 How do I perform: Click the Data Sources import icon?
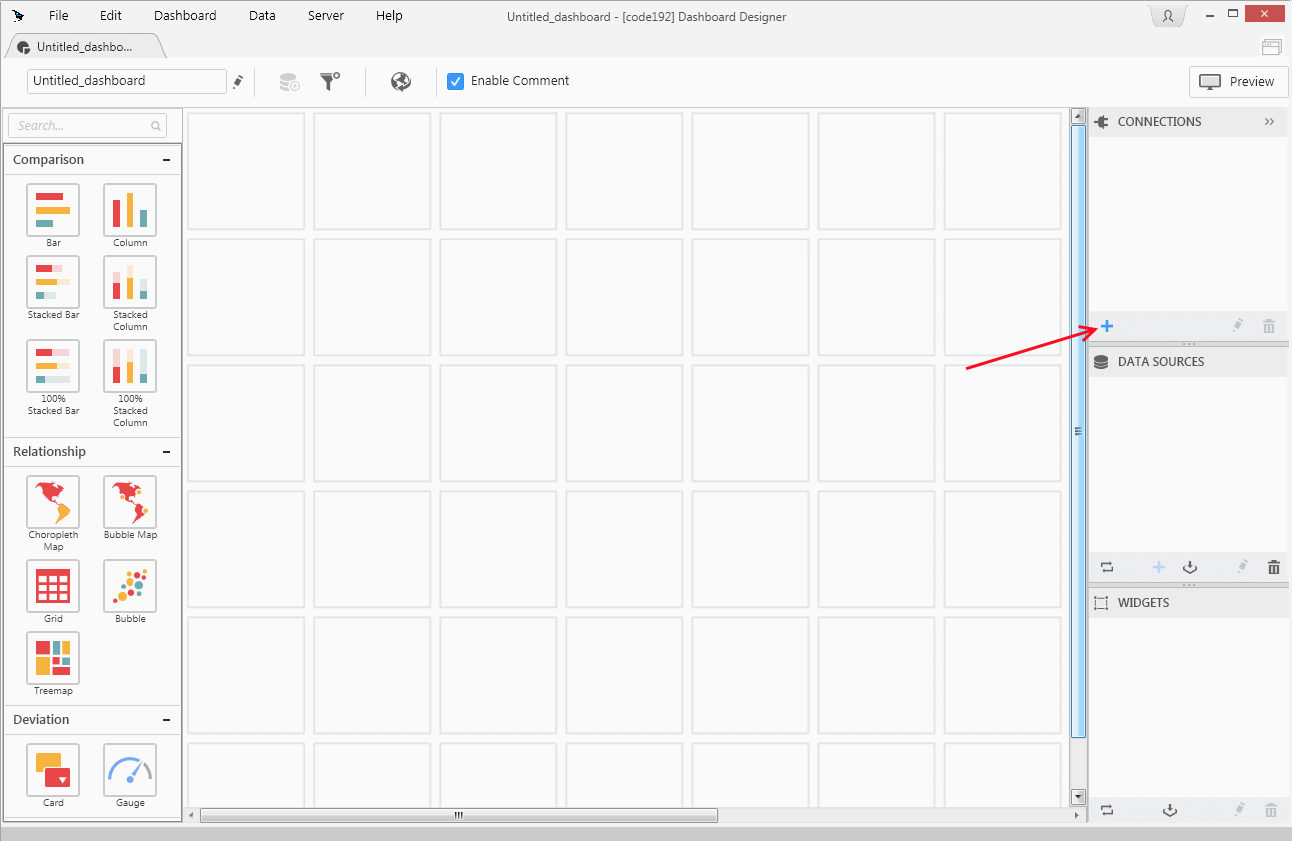pyautogui.click(x=1190, y=567)
